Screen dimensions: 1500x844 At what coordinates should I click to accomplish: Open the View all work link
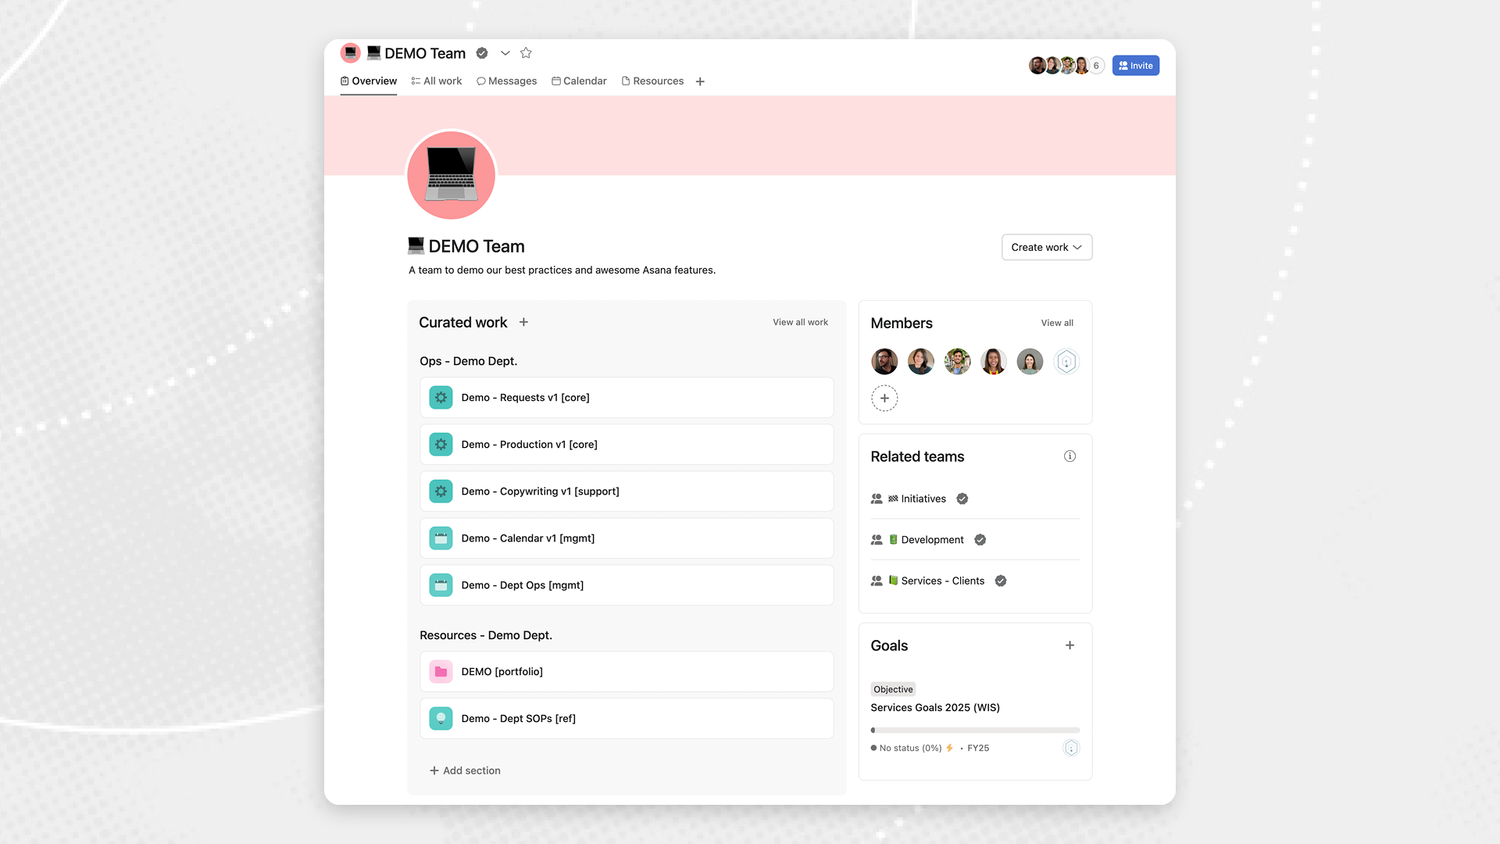800,322
